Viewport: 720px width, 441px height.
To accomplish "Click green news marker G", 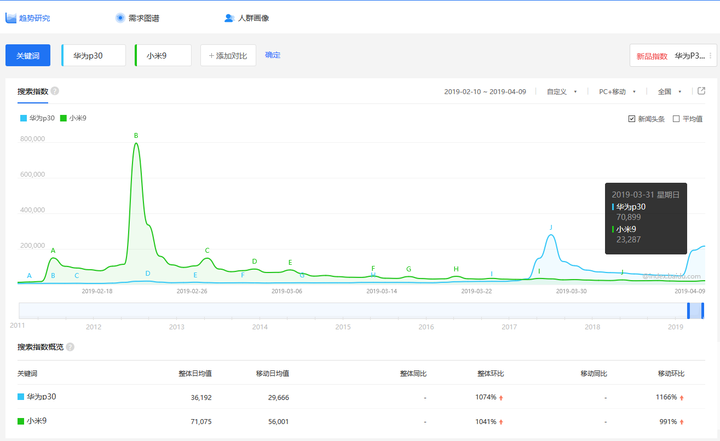I will tap(409, 269).
